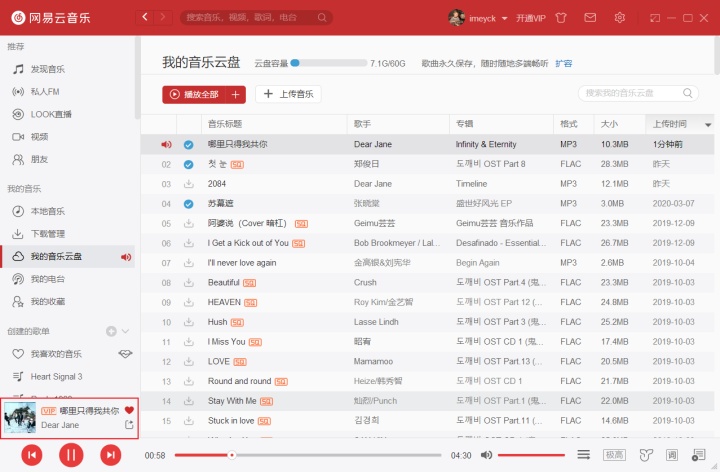
Task: Click the 播放全部 button
Action: (194, 95)
